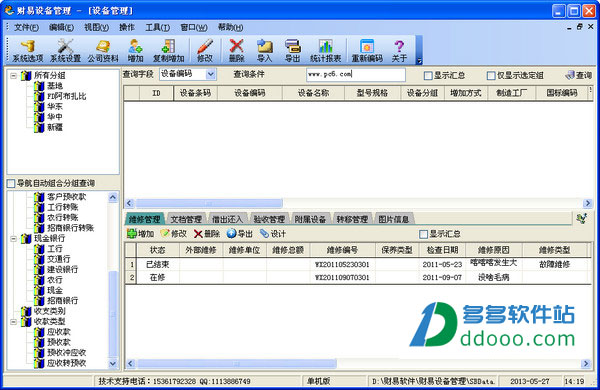
Task: Click the 检查日期 column header
Action: [442, 250]
